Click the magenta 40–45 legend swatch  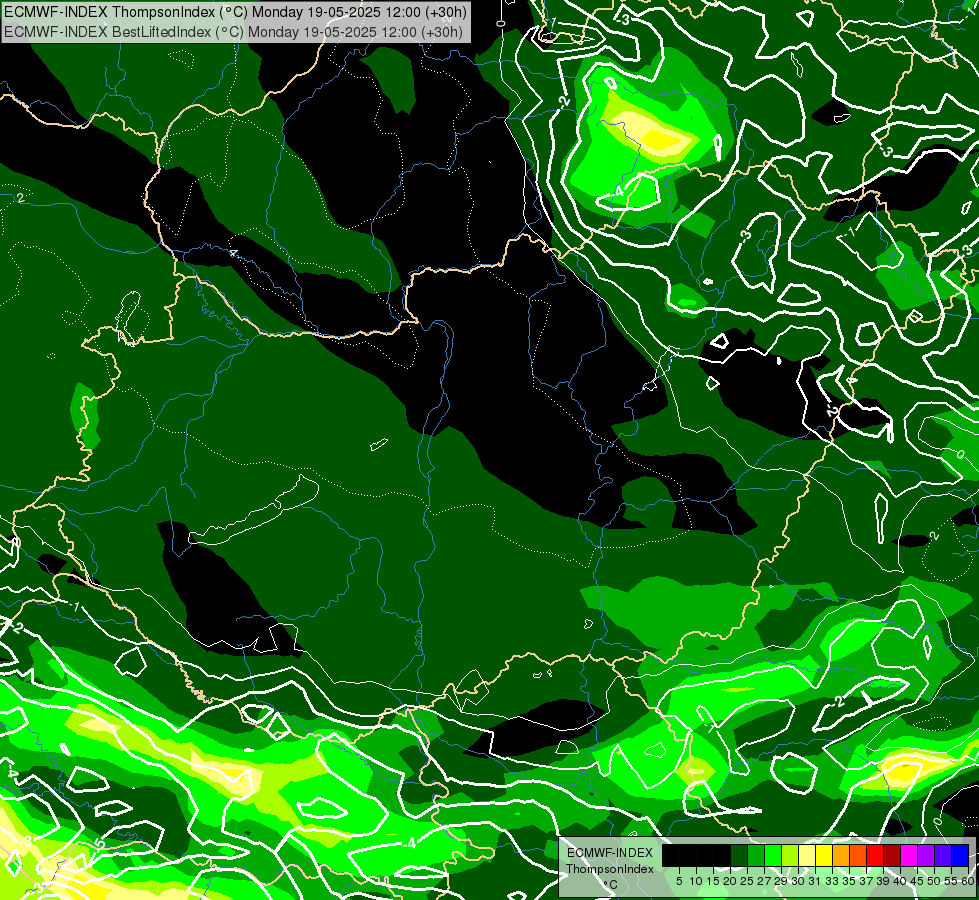pos(909,855)
